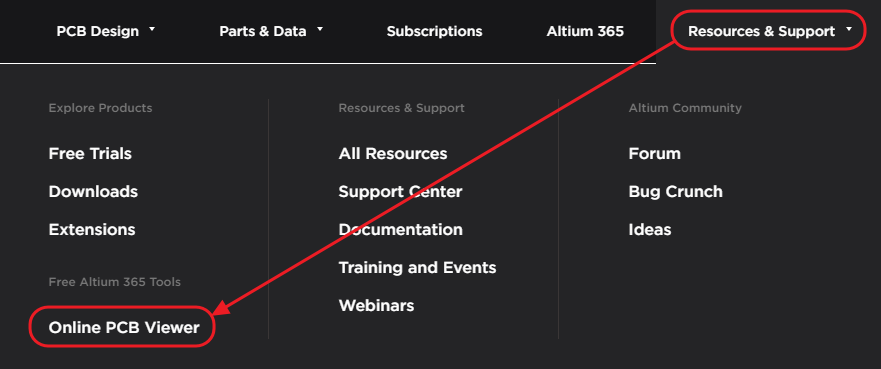881x369 pixels.
Task: Open the Documentation link
Action: pyautogui.click(x=401, y=230)
